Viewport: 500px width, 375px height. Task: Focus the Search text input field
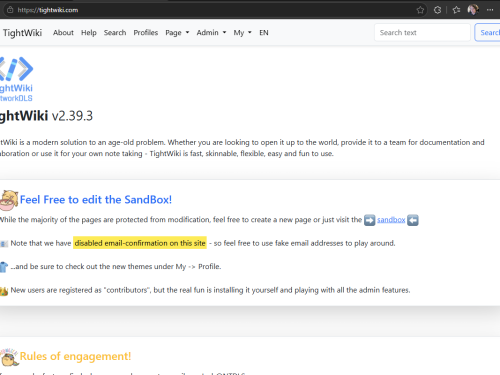422,33
